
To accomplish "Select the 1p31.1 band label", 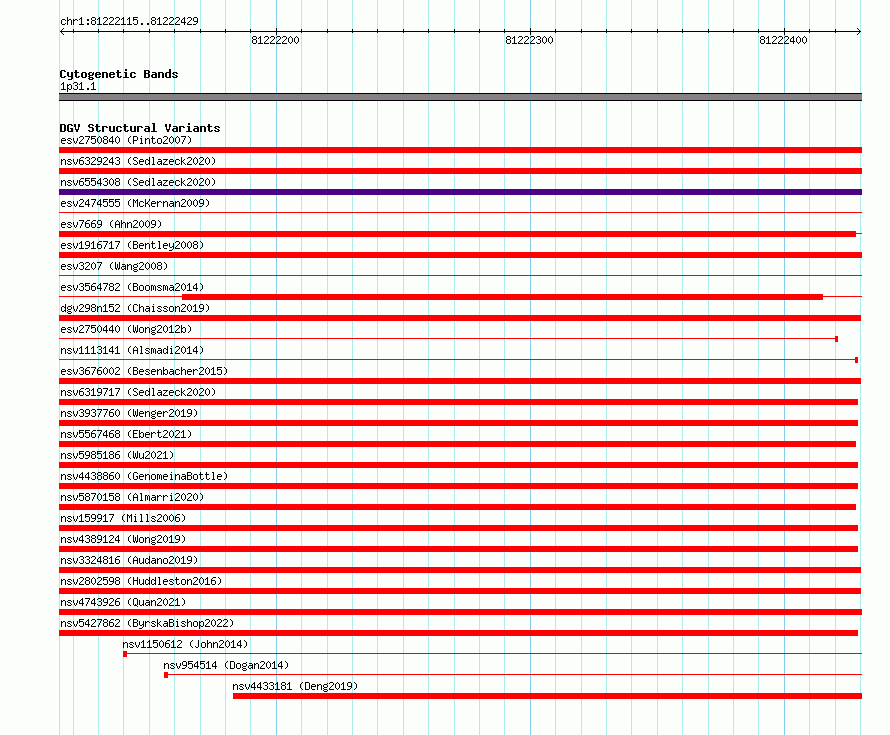I will (78, 86).
